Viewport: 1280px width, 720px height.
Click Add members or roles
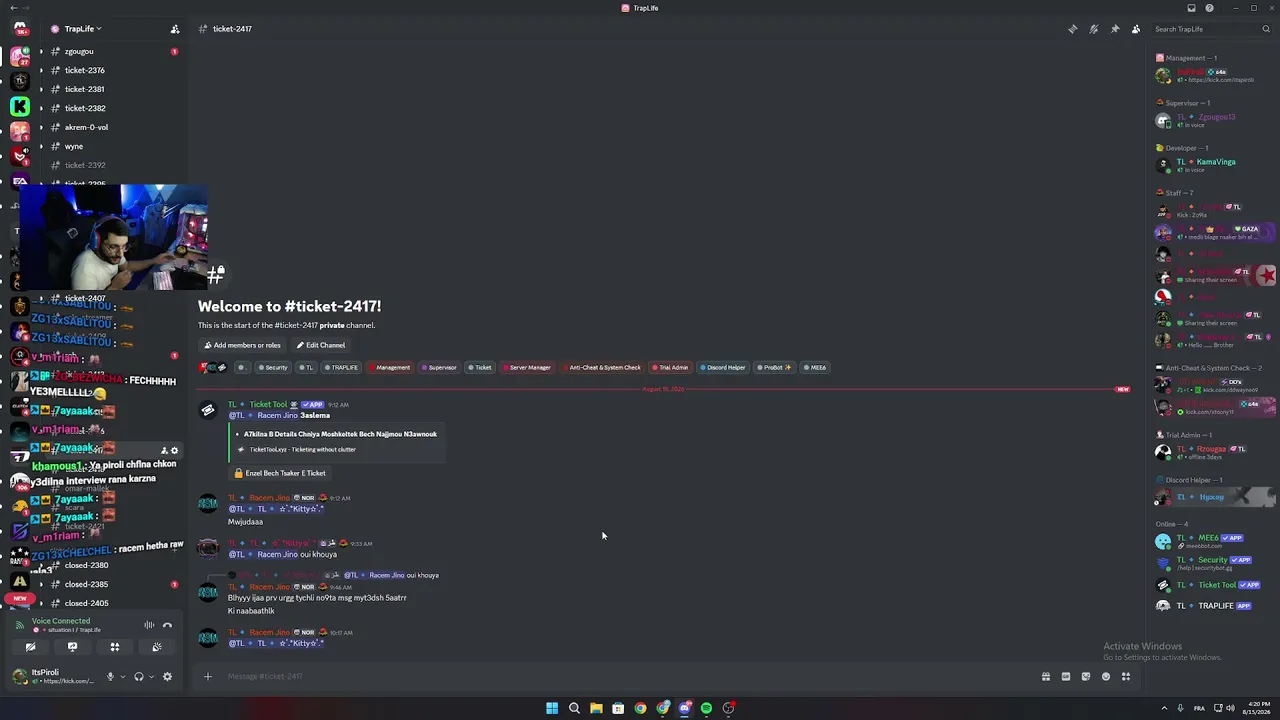click(243, 345)
